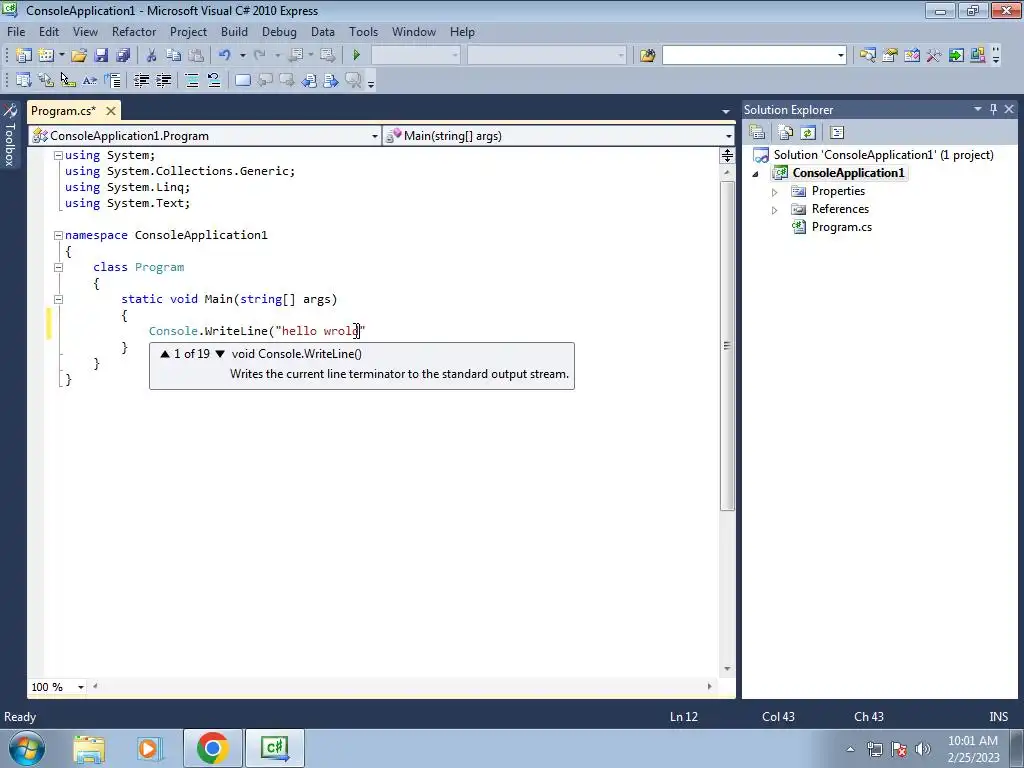Click the Display Object Member List icon
The height and width of the screenshot is (768, 1024).
click(24, 80)
